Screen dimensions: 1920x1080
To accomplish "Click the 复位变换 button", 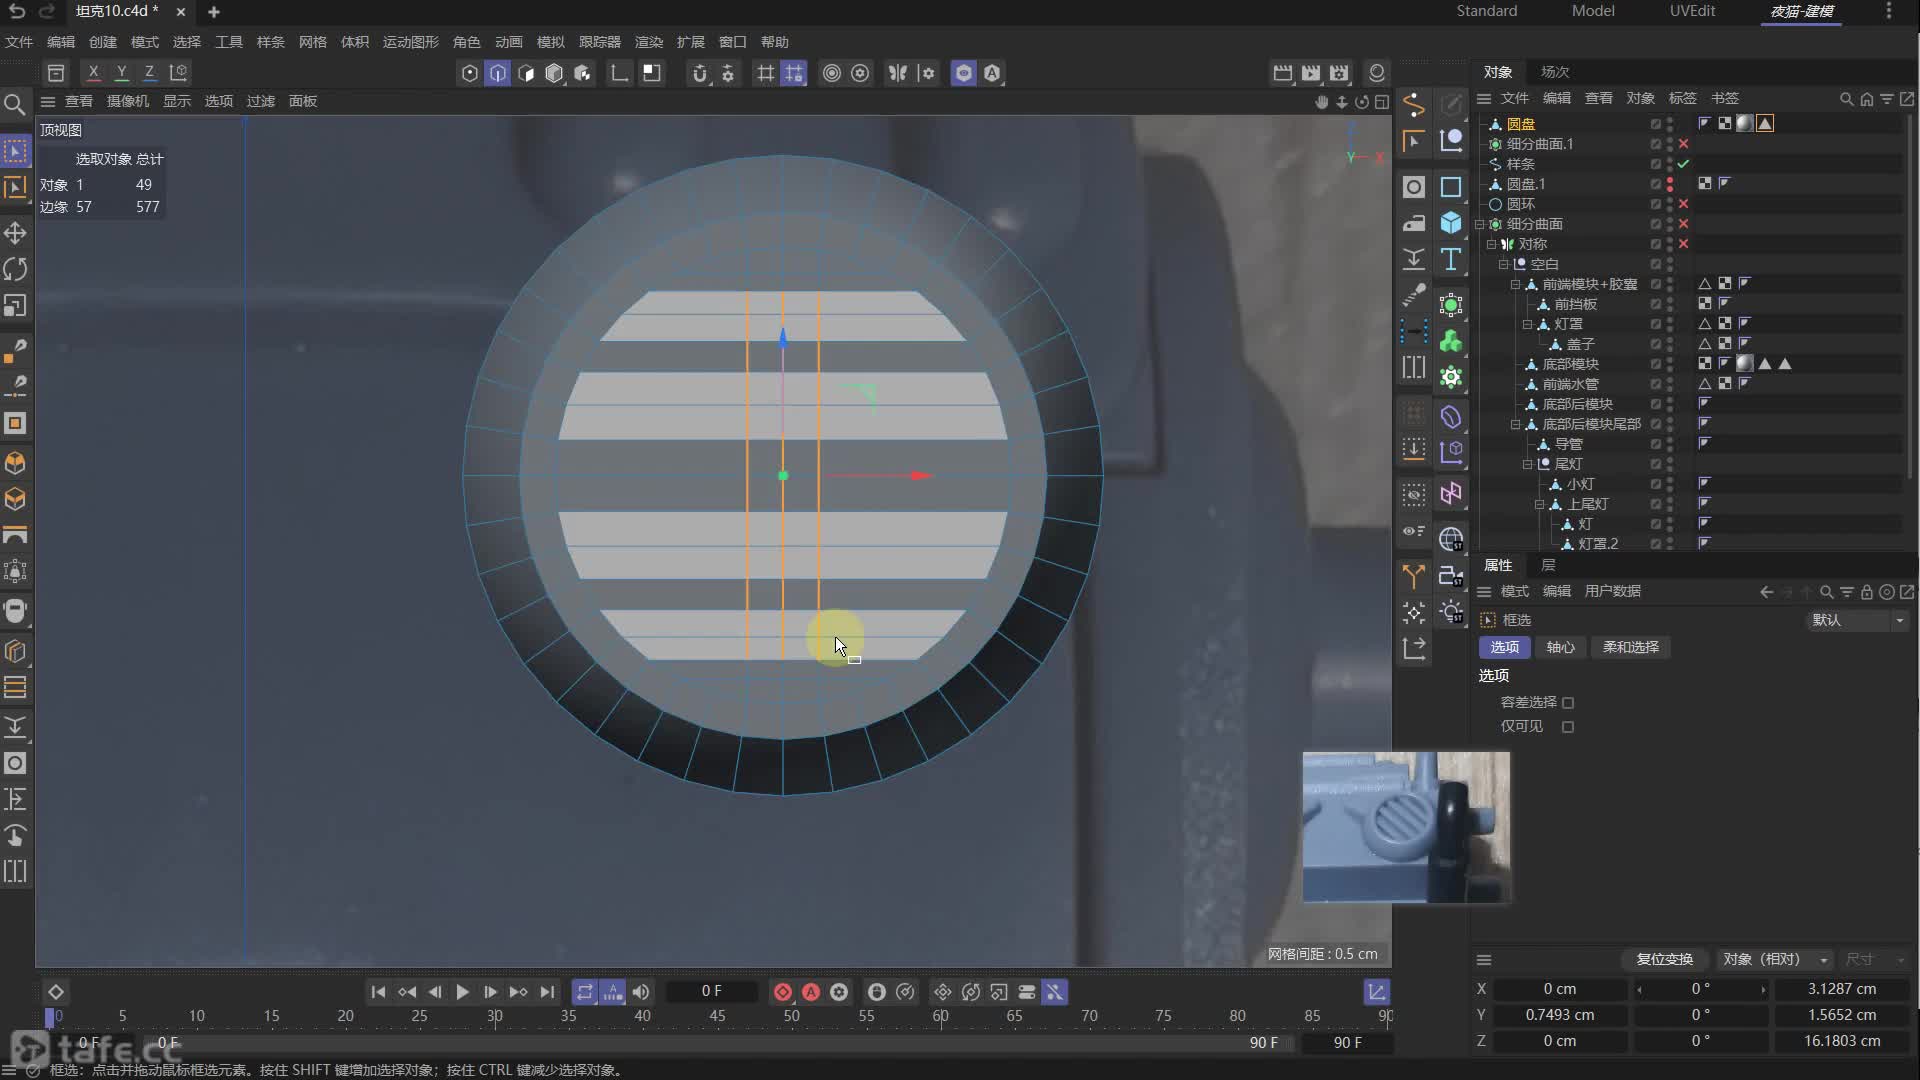I will [x=1664, y=959].
